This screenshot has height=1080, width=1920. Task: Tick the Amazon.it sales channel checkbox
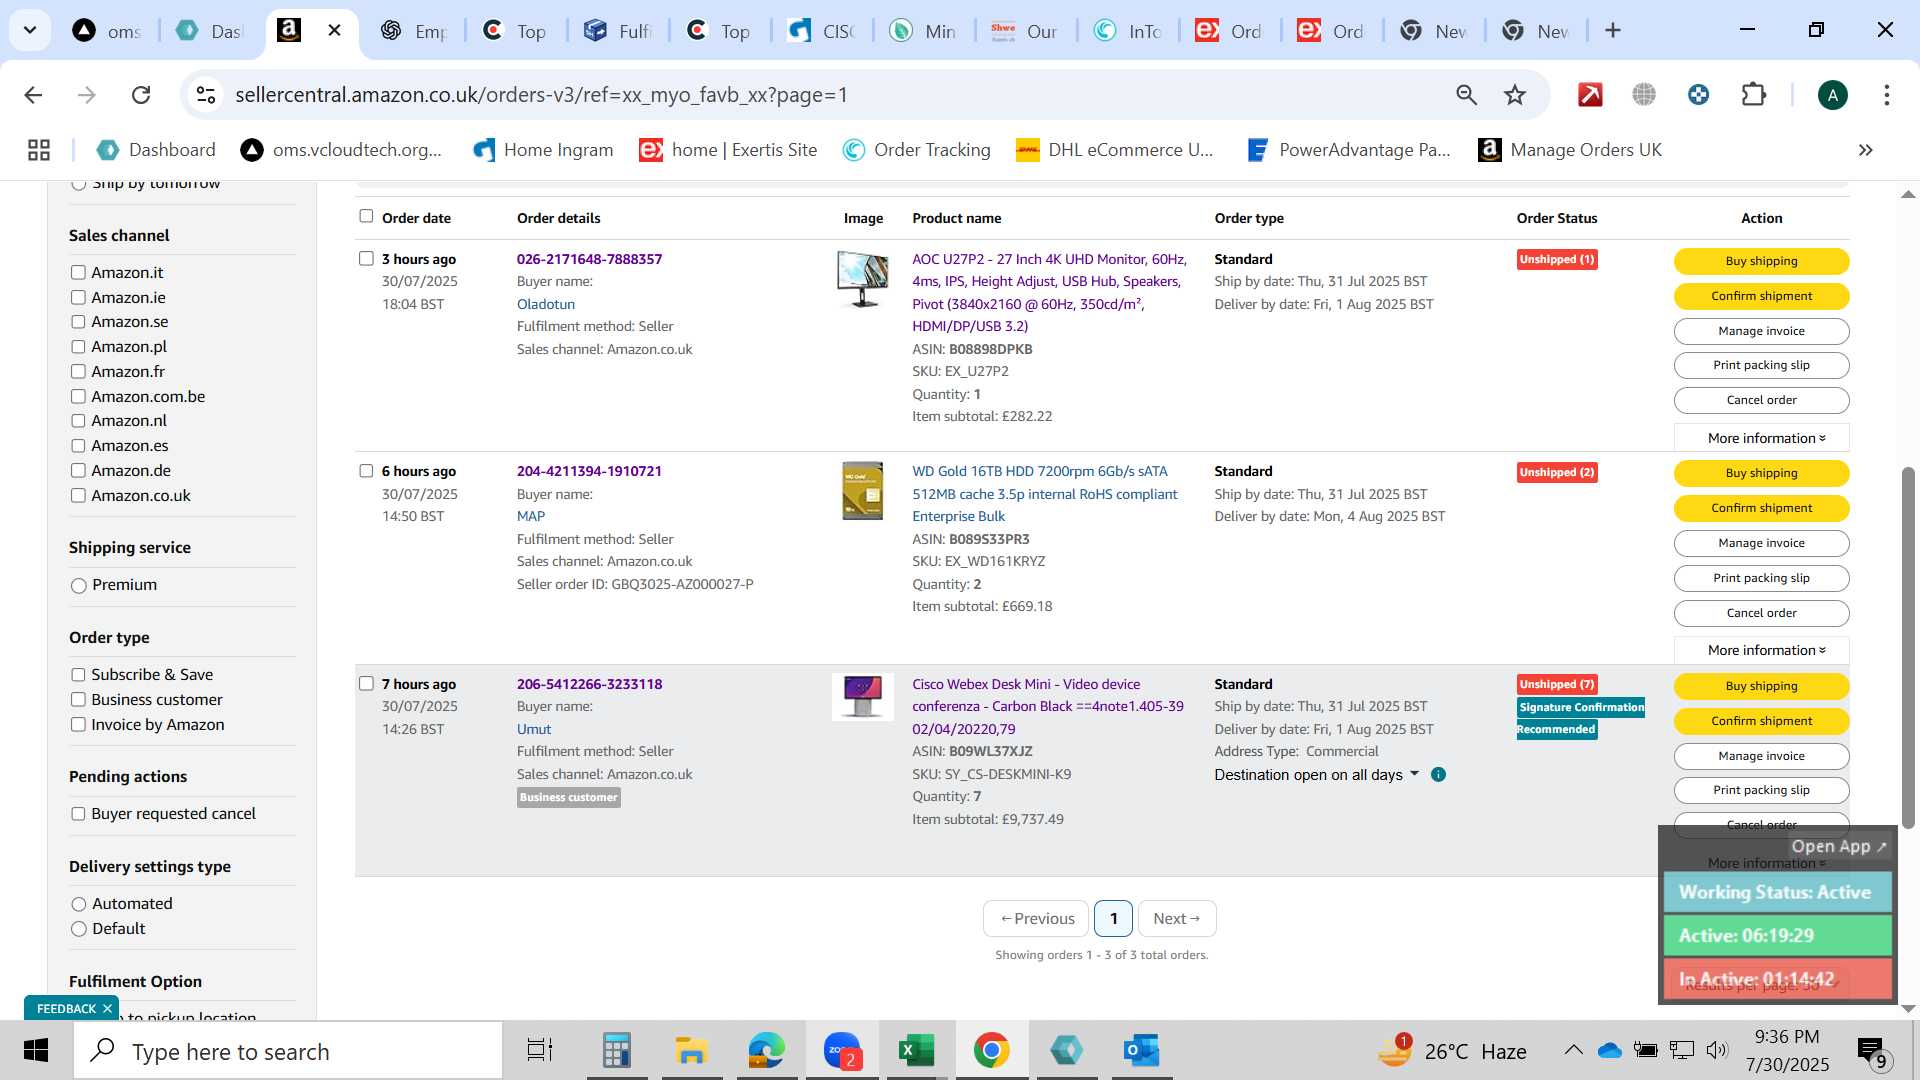78,272
